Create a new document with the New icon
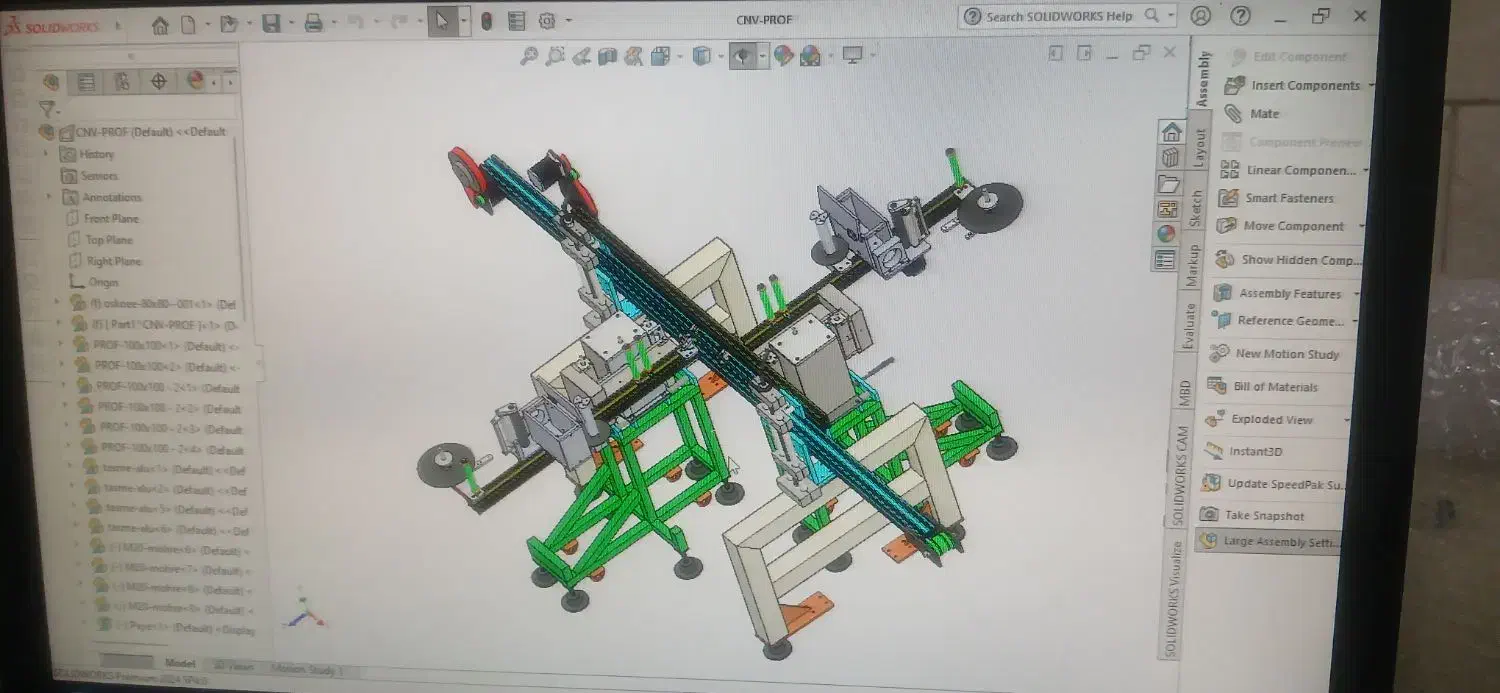This screenshot has width=1500, height=693. point(188,24)
